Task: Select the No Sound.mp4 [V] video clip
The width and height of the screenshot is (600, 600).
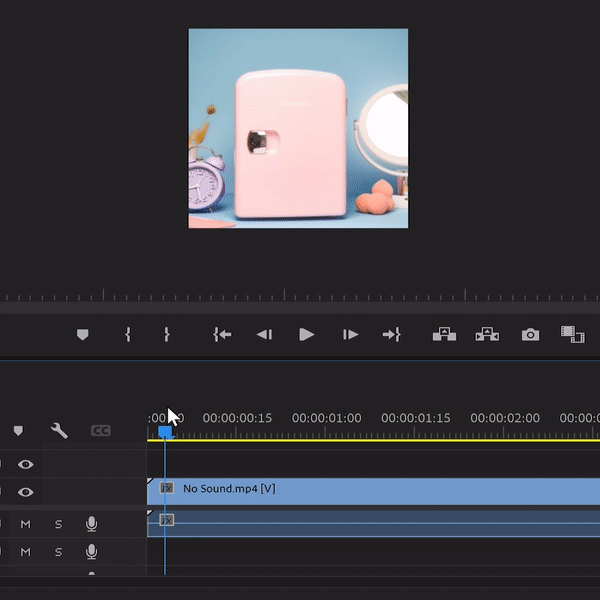Action: [x=373, y=492]
